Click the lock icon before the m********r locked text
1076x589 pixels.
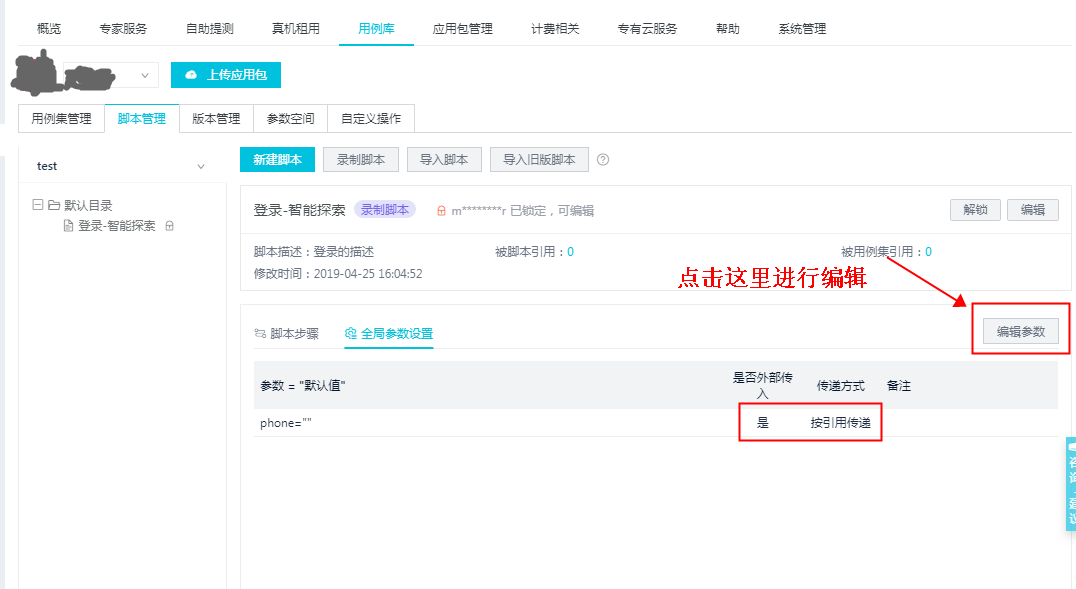pyautogui.click(x=441, y=210)
